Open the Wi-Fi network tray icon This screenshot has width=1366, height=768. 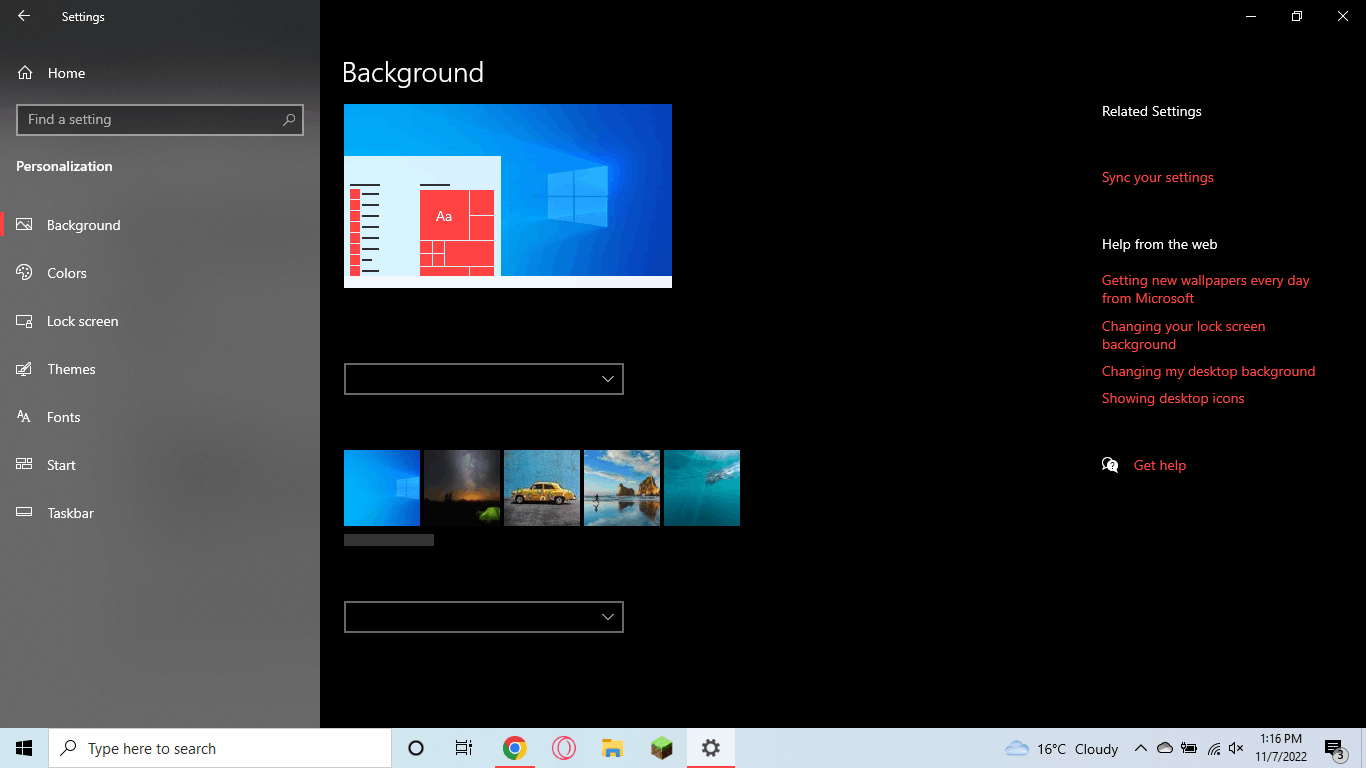1213,748
